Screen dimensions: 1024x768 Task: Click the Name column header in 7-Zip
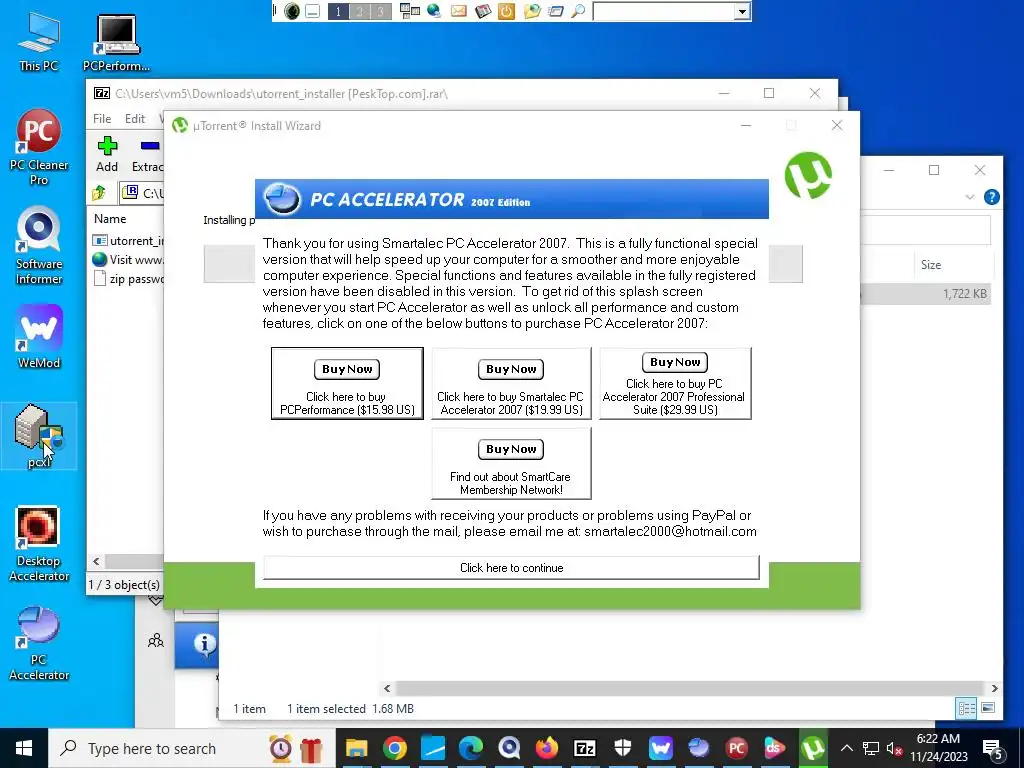(x=110, y=219)
